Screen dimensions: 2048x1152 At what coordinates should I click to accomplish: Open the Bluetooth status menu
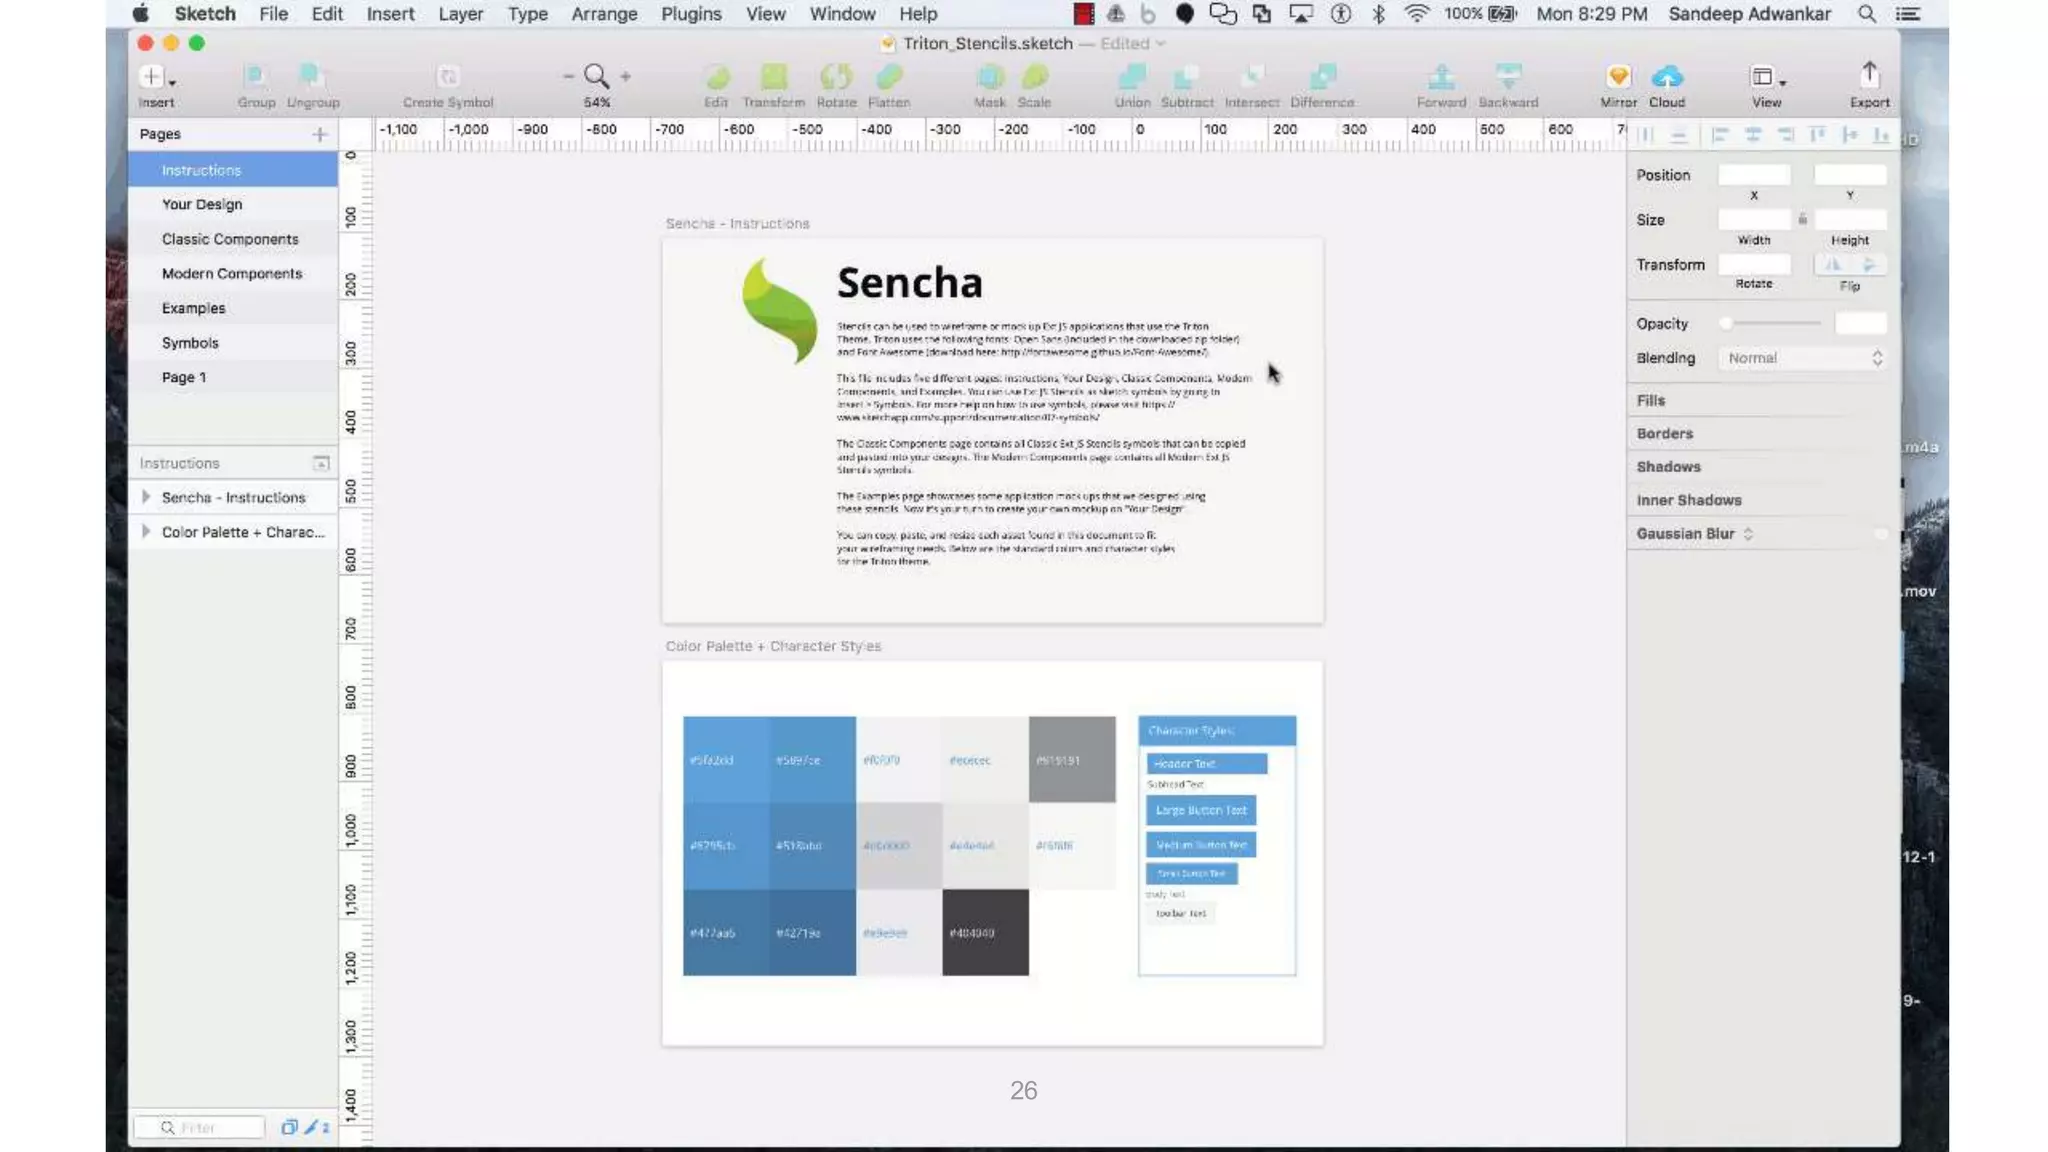point(1378,14)
